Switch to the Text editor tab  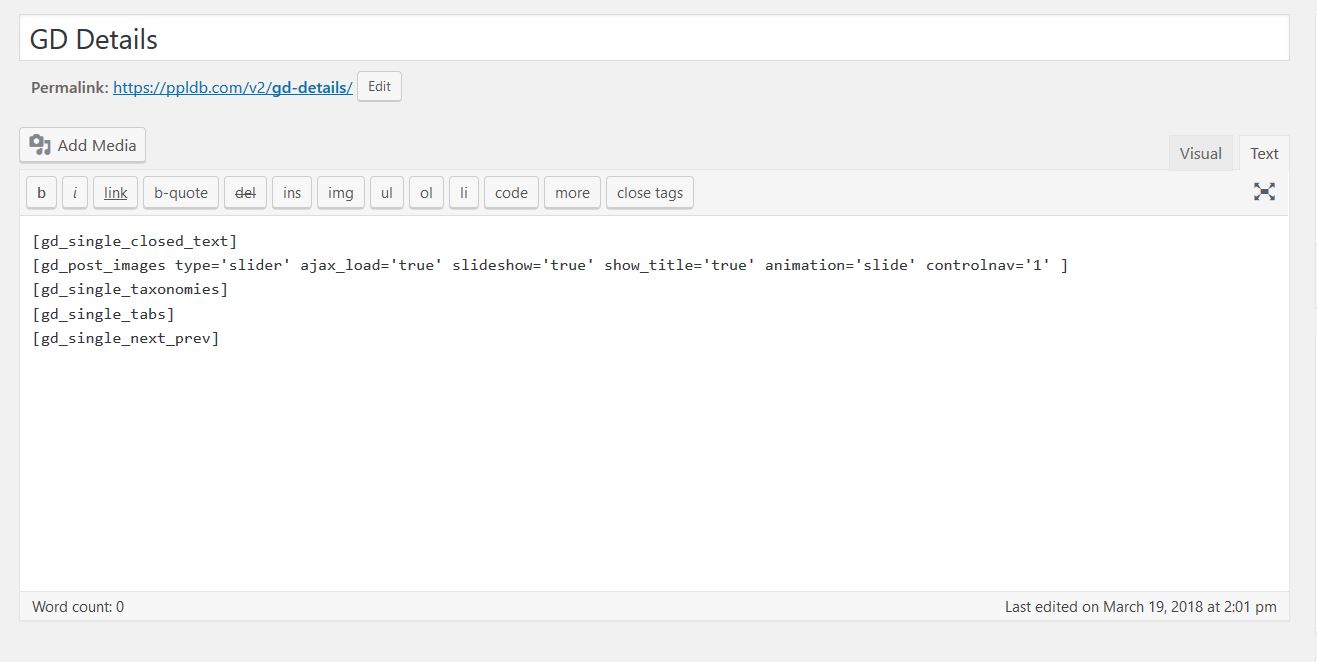click(x=1264, y=153)
